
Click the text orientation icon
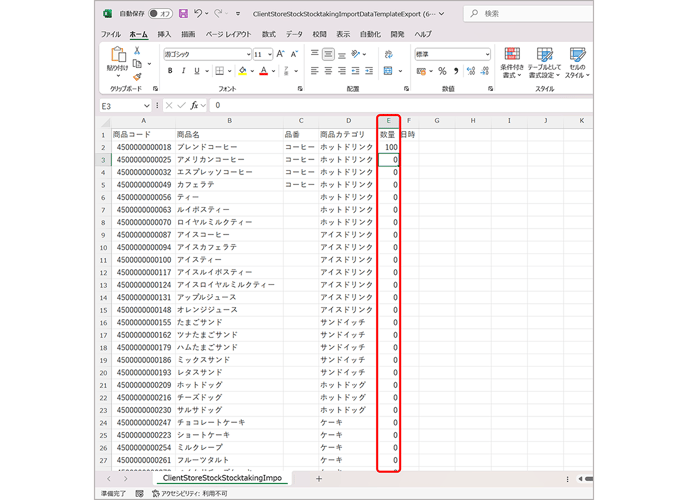356,54
